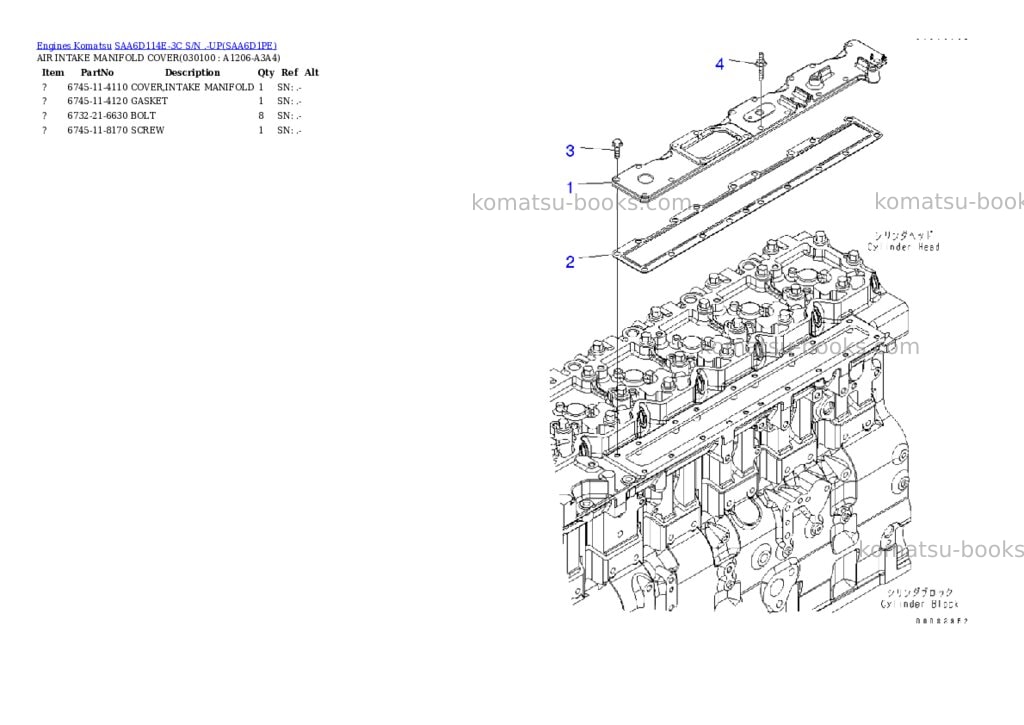The image size is (1024, 725).
Task: Select part number 6745-11-4110
Action: 97,87
